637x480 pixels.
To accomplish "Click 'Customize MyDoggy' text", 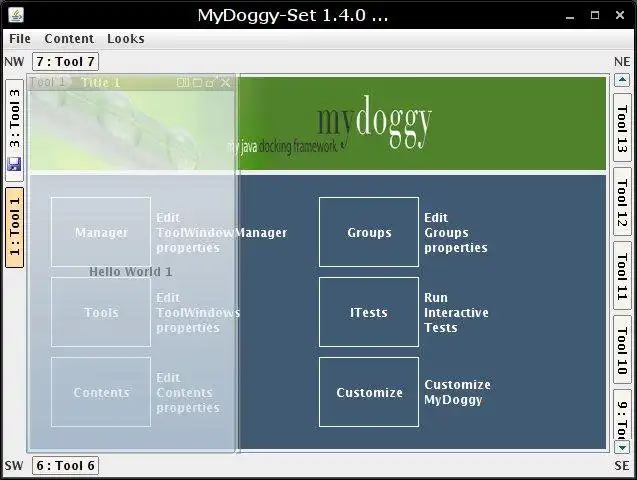I will point(457,392).
